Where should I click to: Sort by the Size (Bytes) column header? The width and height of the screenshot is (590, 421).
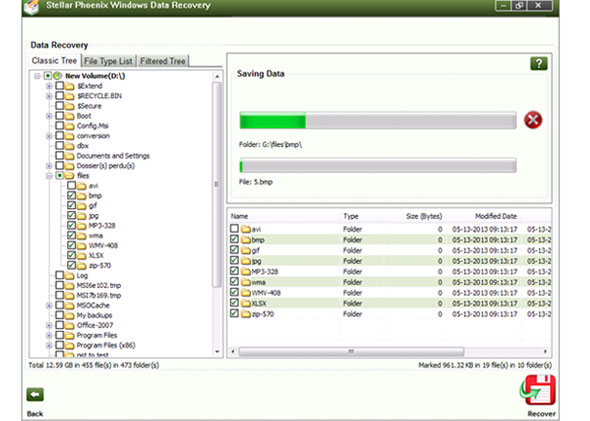(424, 216)
